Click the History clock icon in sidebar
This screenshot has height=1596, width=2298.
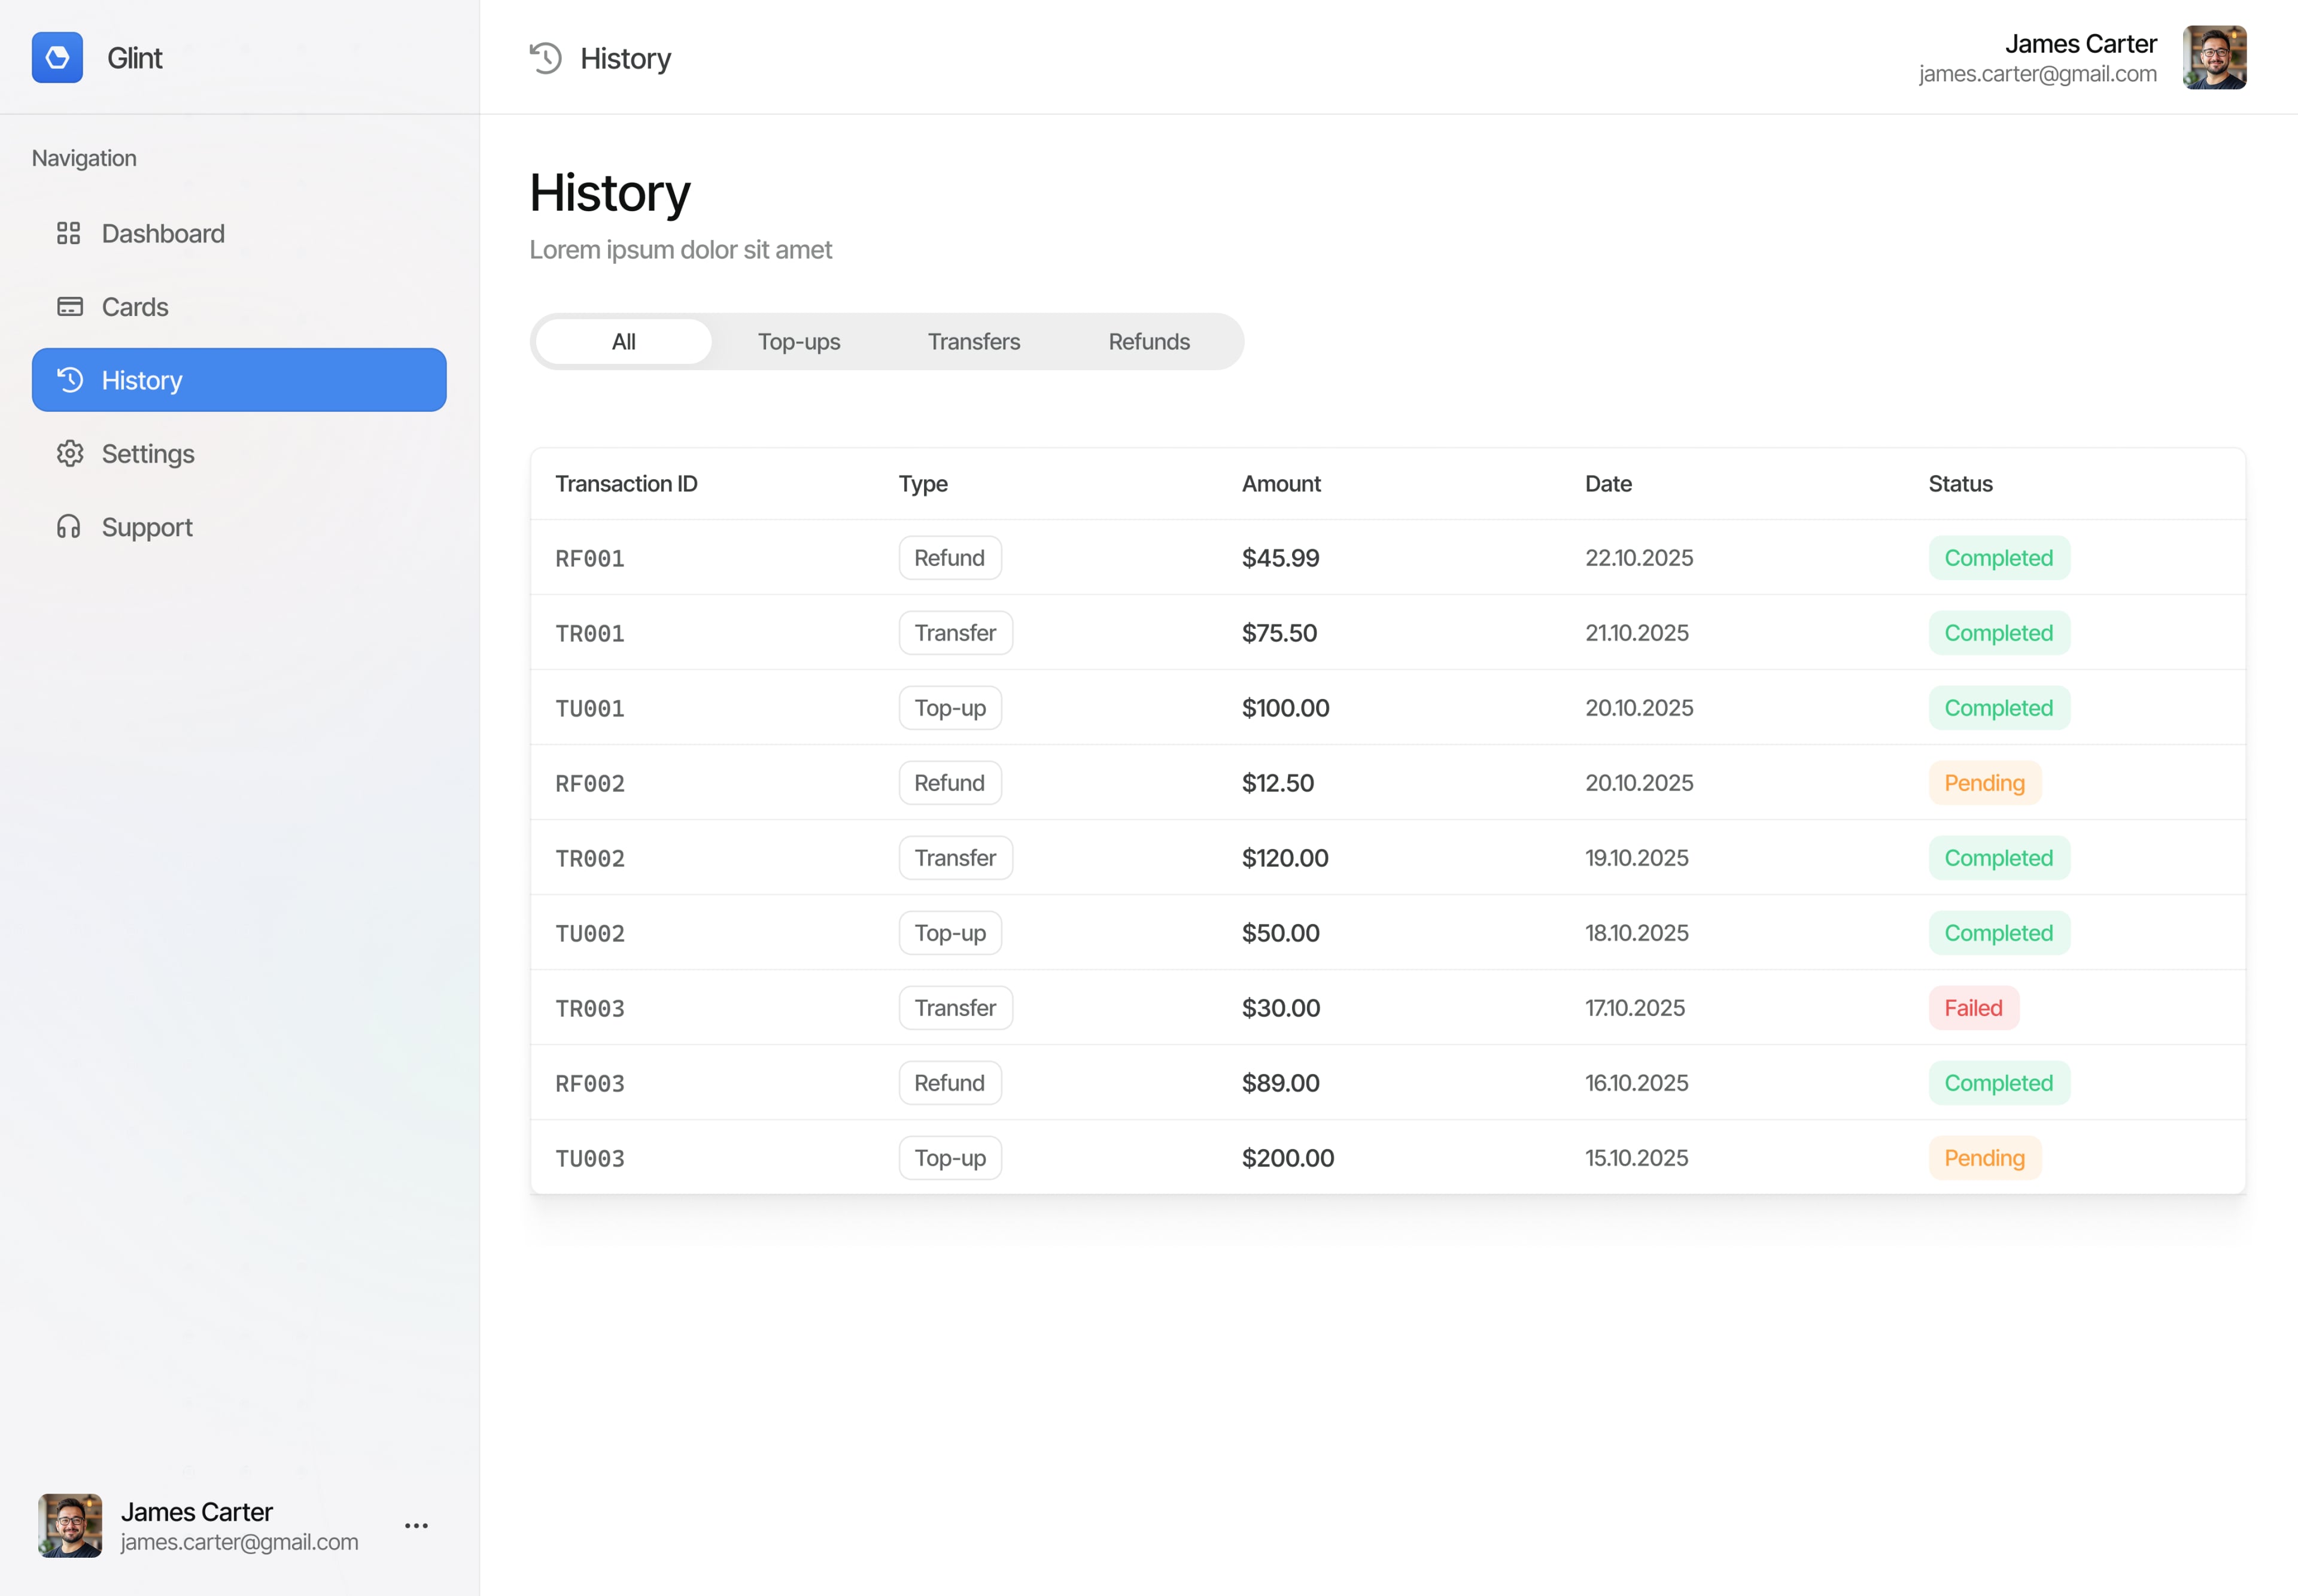coord(70,380)
